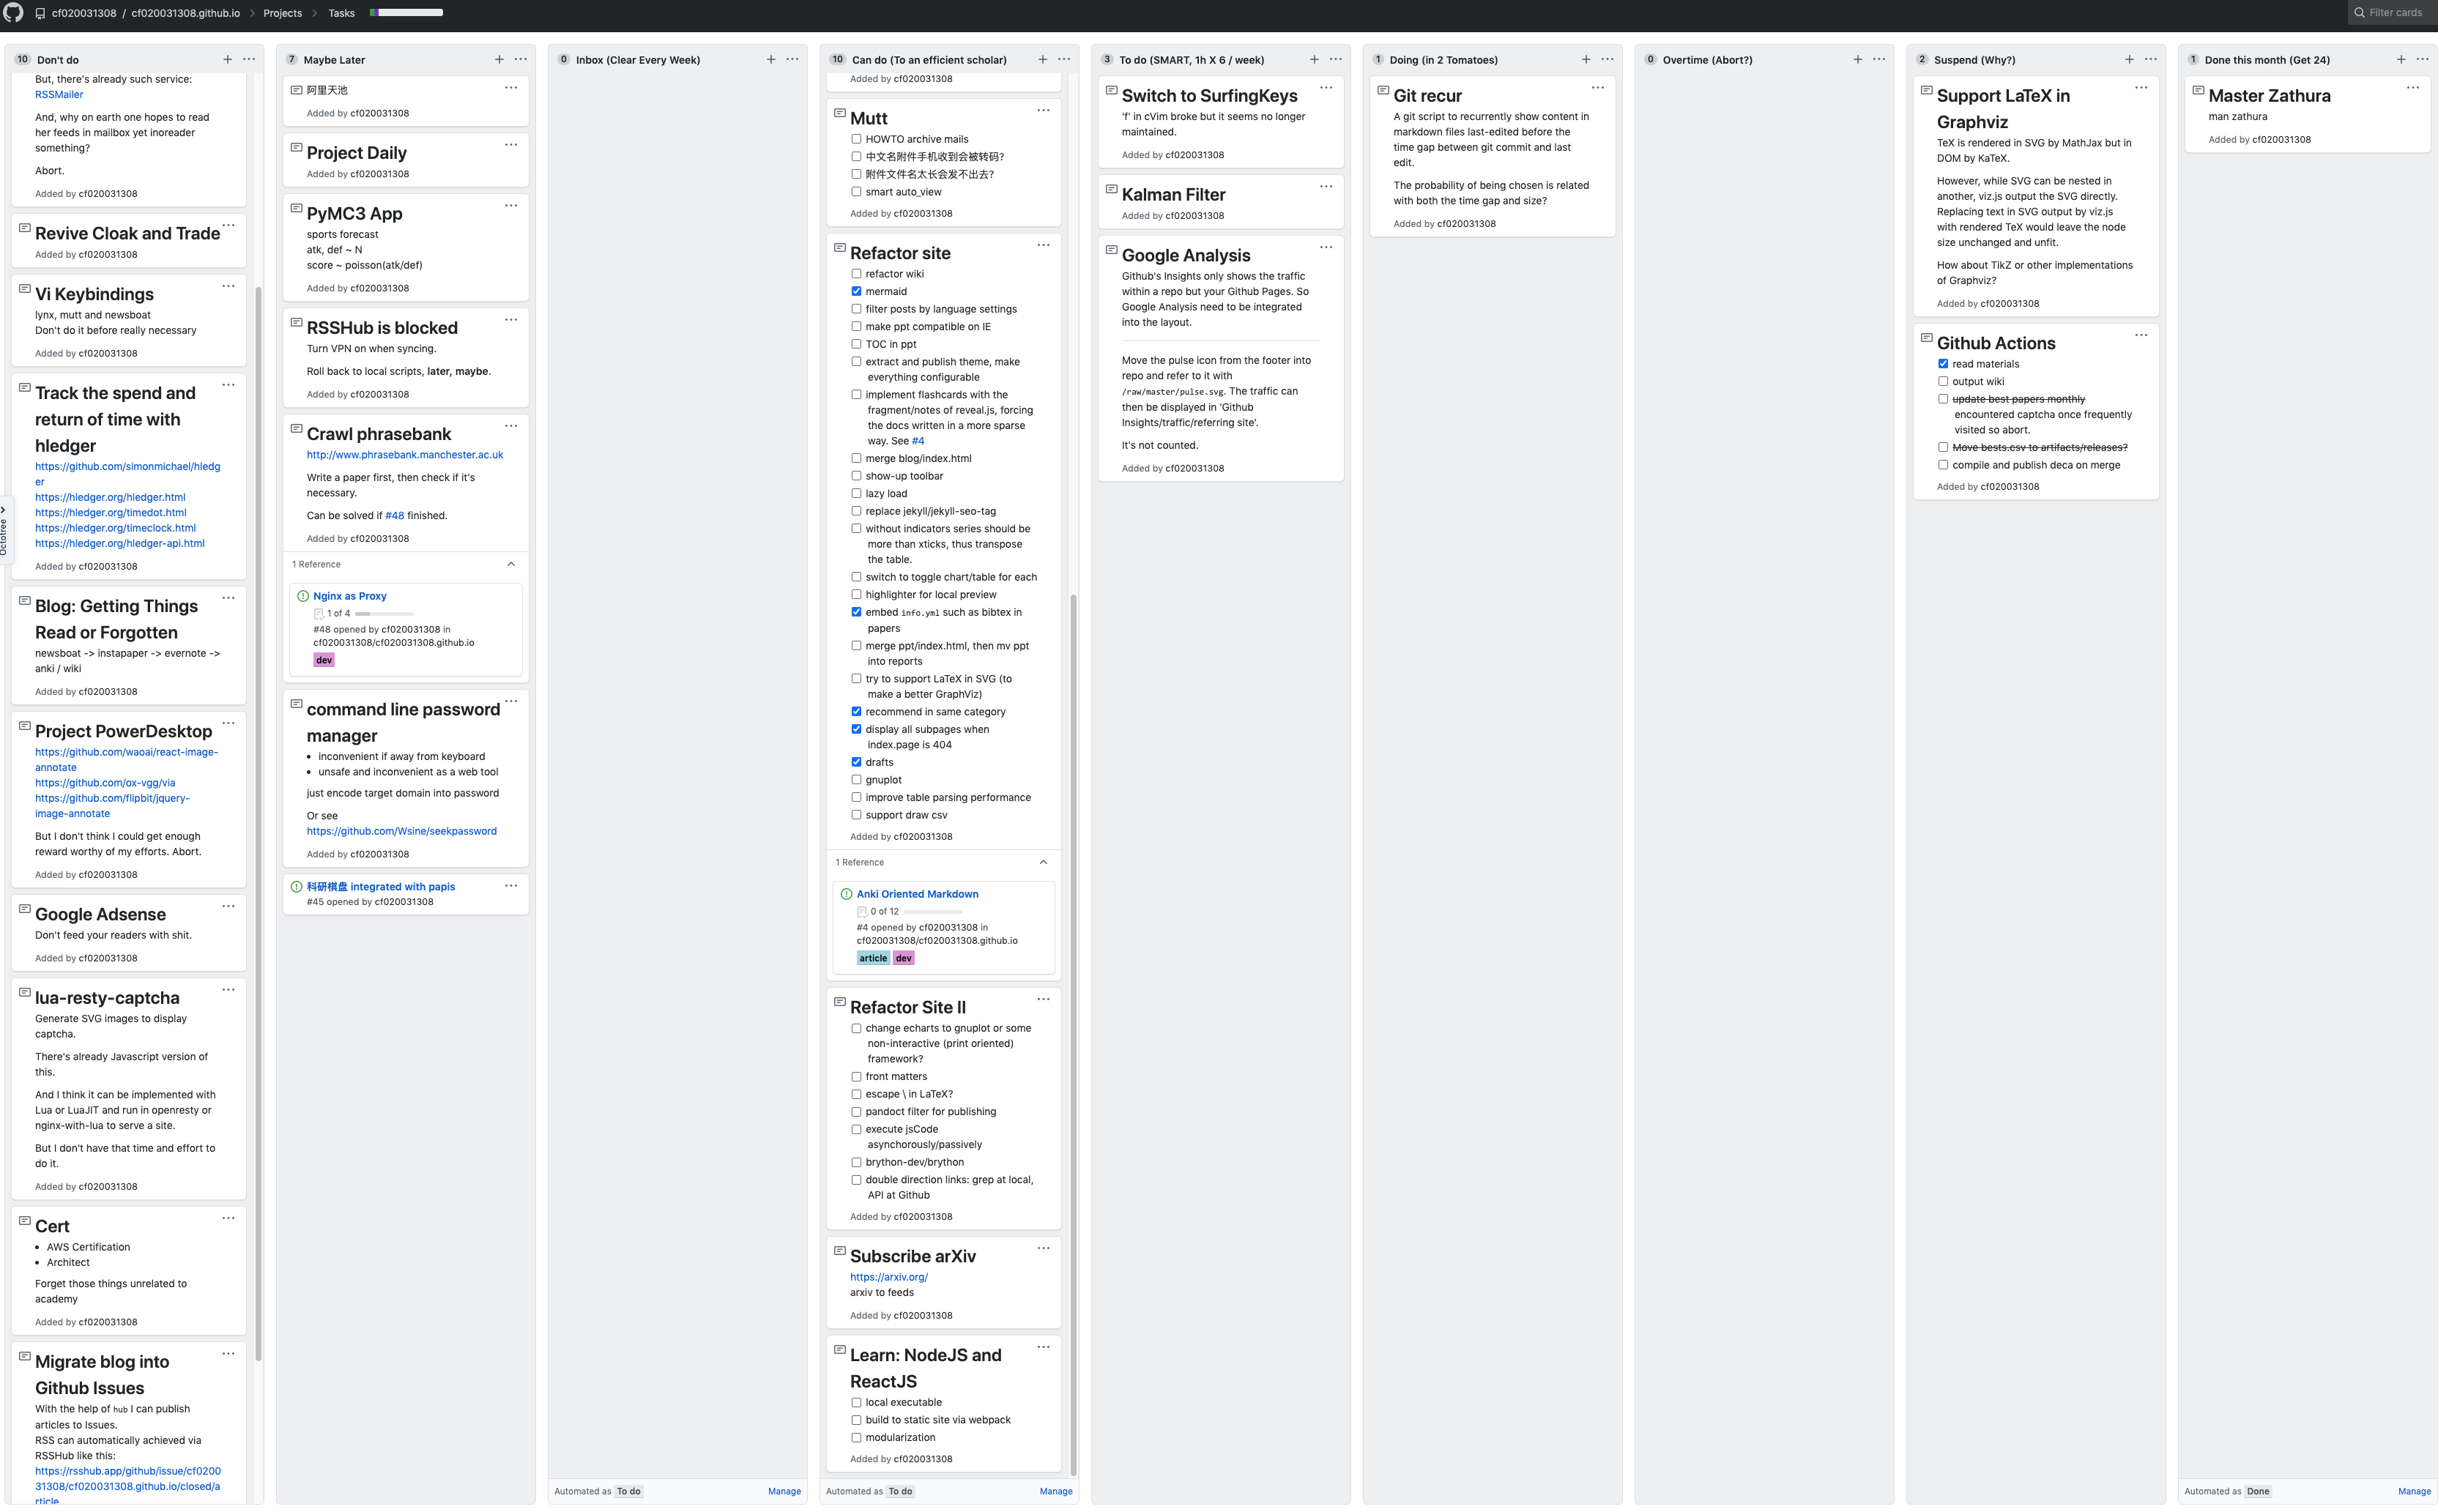
Task: Add a card to Maybe Later column
Action: (499, 60)
